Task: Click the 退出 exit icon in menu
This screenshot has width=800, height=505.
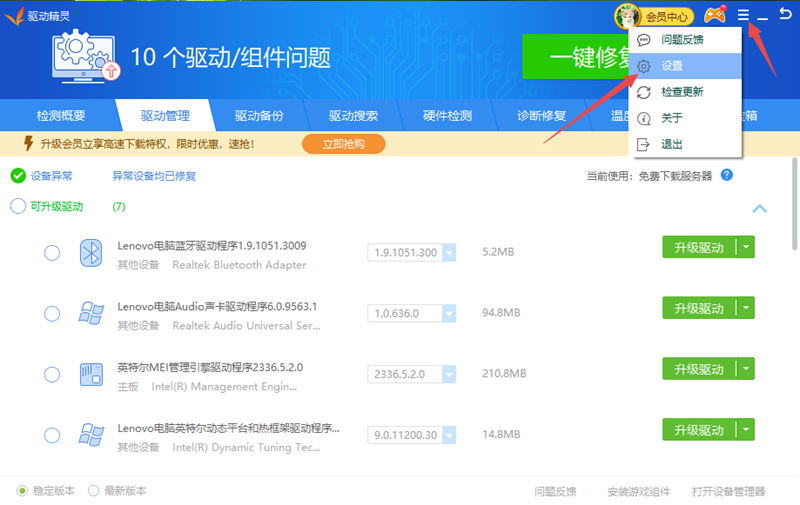Action: pyautogui.click(x=645, y=144)
